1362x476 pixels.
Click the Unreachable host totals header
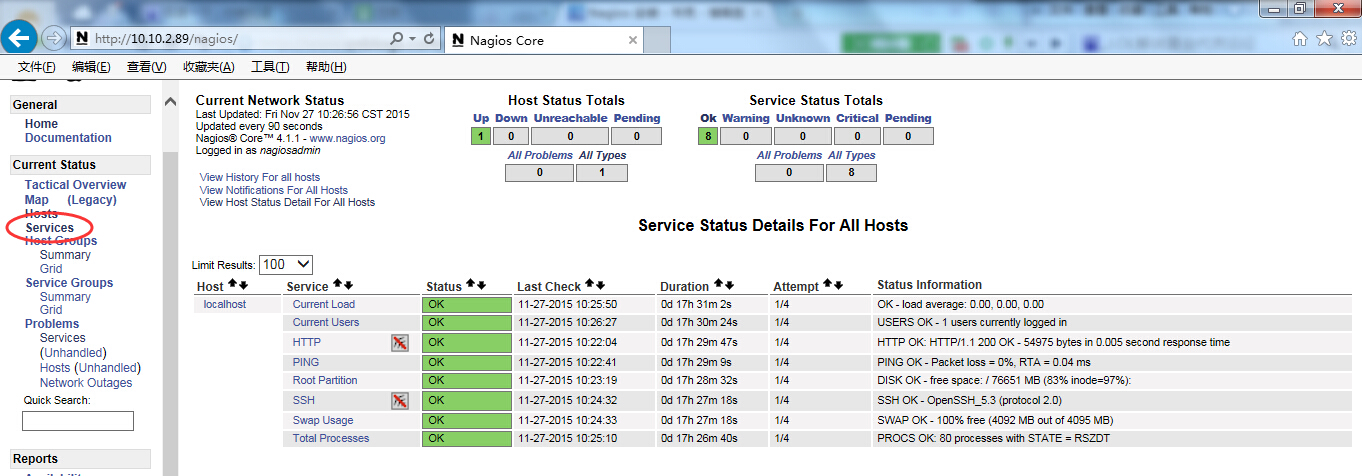570,118
